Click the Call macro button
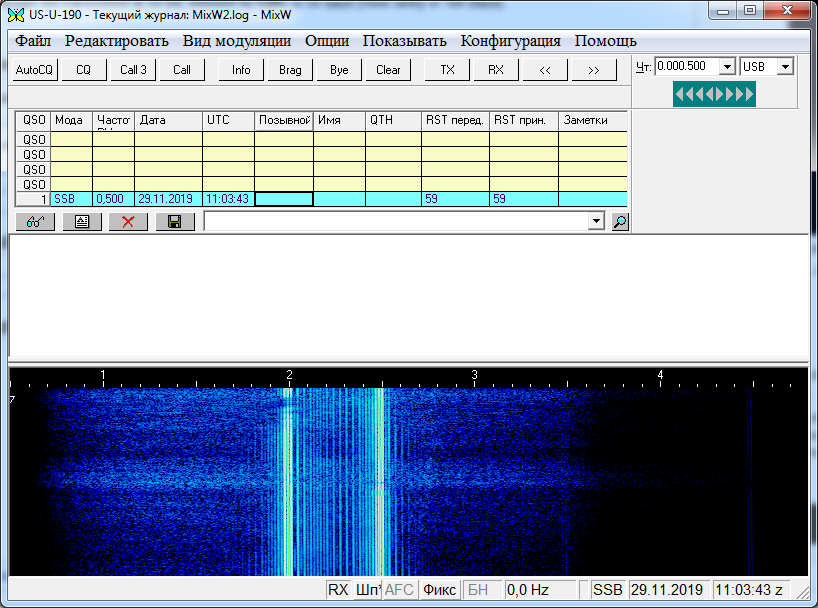Screen dimensions: 818x608 (x=182, y=70)
